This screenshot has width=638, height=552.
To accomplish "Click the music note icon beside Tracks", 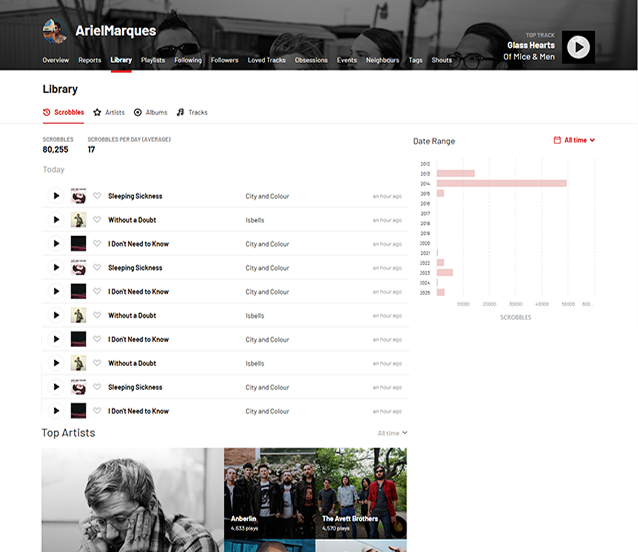I will [x=180, y=113].
